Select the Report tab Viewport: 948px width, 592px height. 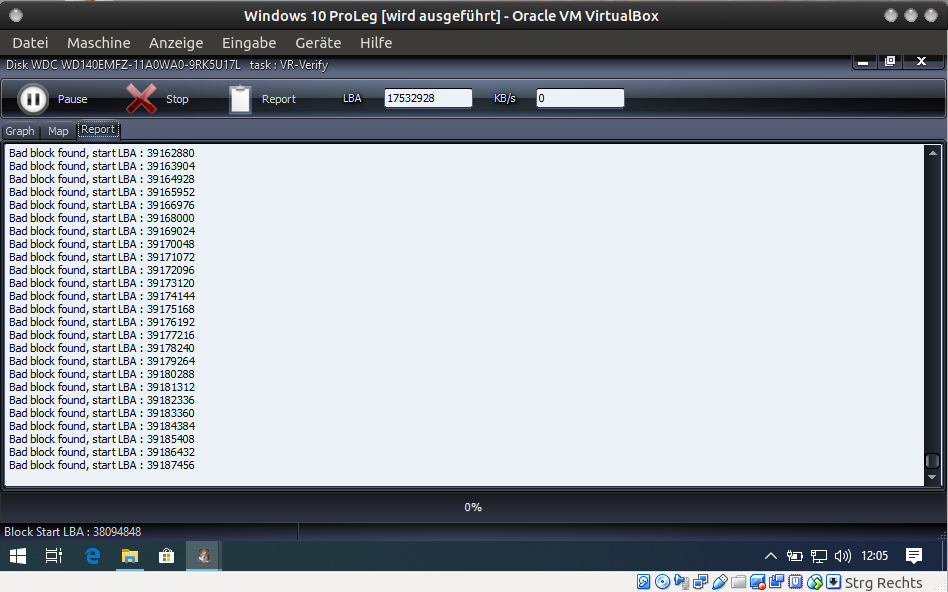98,129
